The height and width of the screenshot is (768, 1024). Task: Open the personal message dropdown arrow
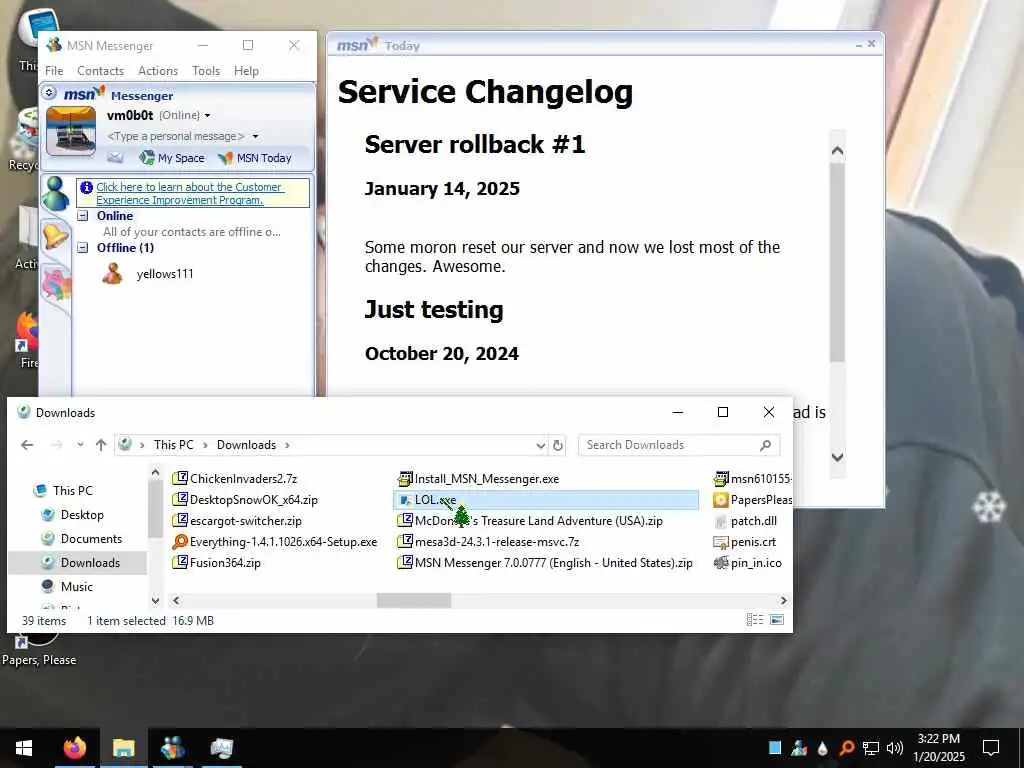pyautogui.click(x=255, y=136)
